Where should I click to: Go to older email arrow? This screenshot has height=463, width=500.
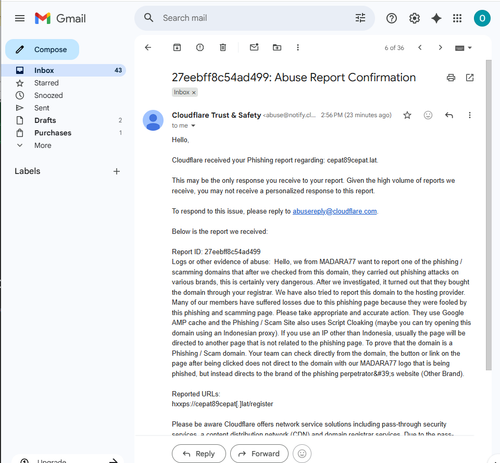click(440, 48)
